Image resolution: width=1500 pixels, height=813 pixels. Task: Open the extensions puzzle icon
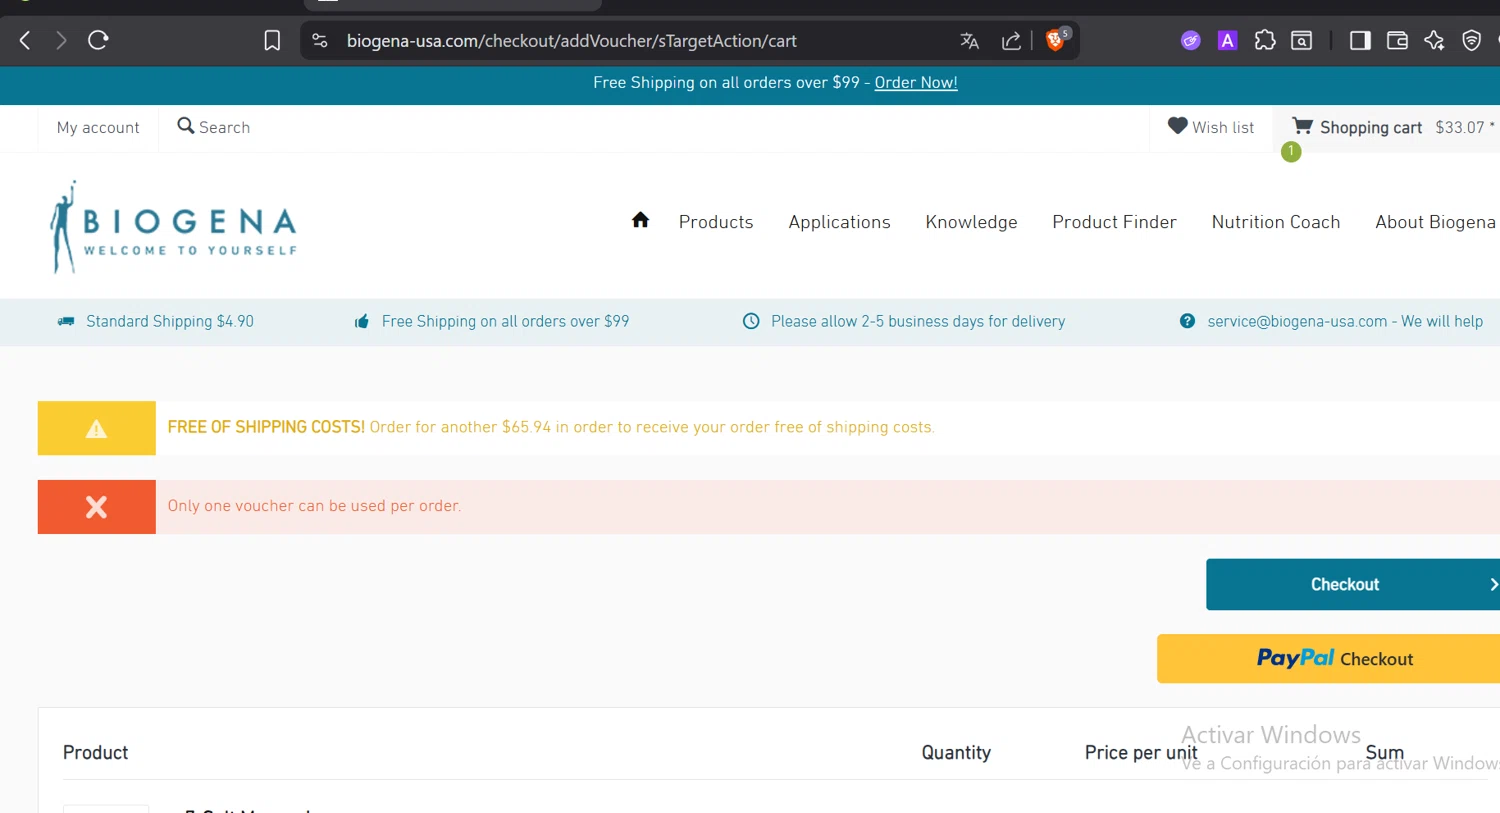(1265, 41)
